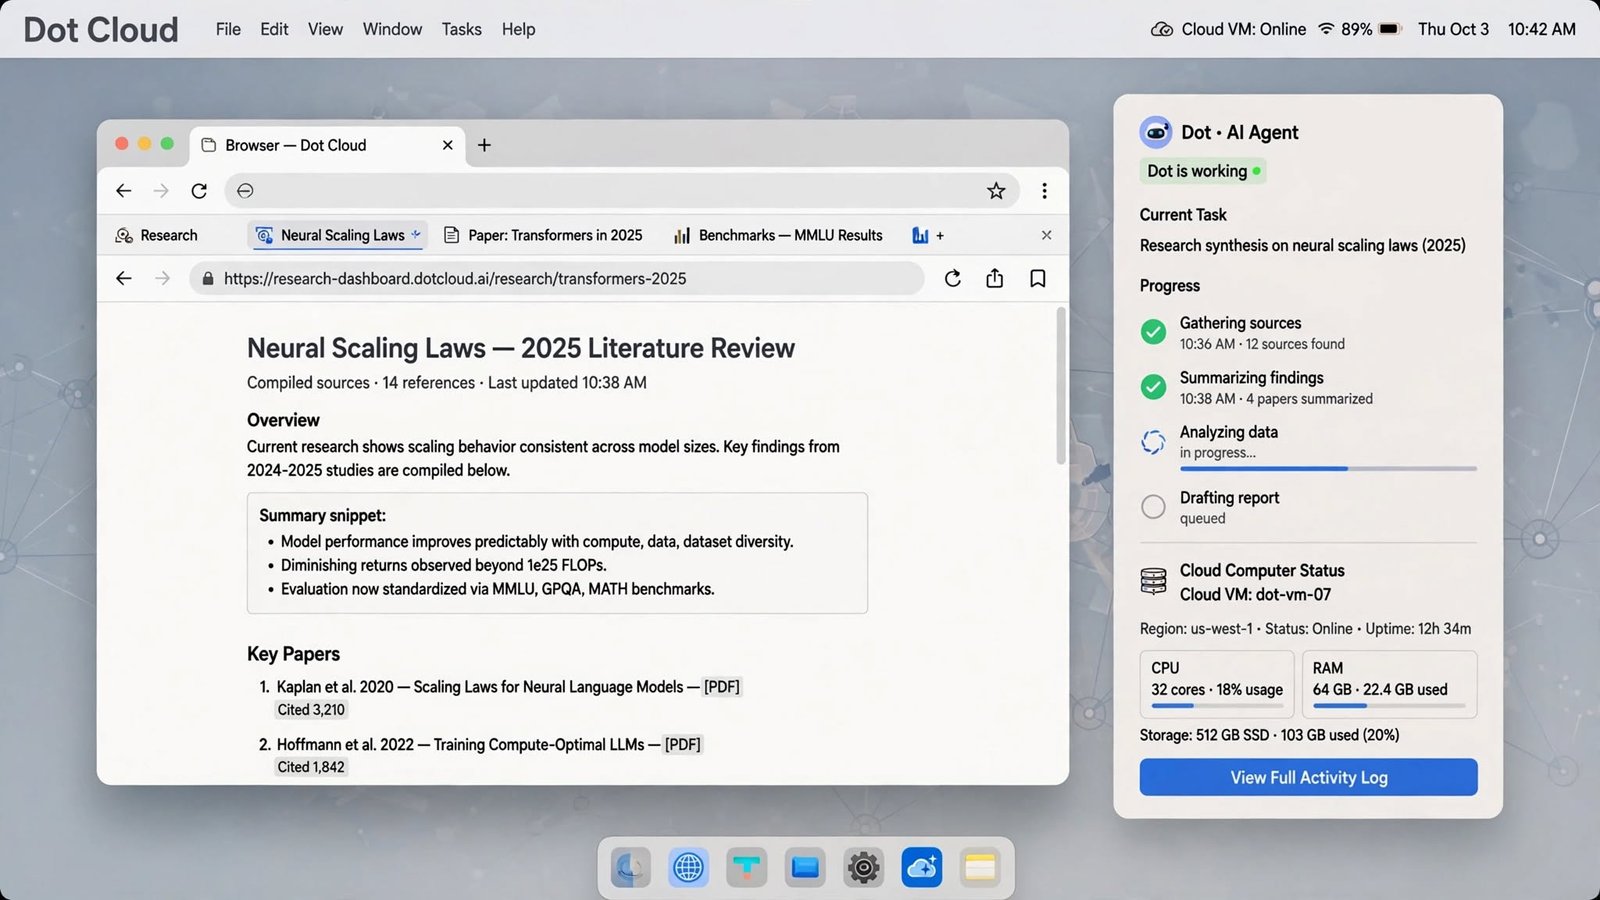
Task: Star the page with bookmark star icon
Action: (x=996, y=190)
